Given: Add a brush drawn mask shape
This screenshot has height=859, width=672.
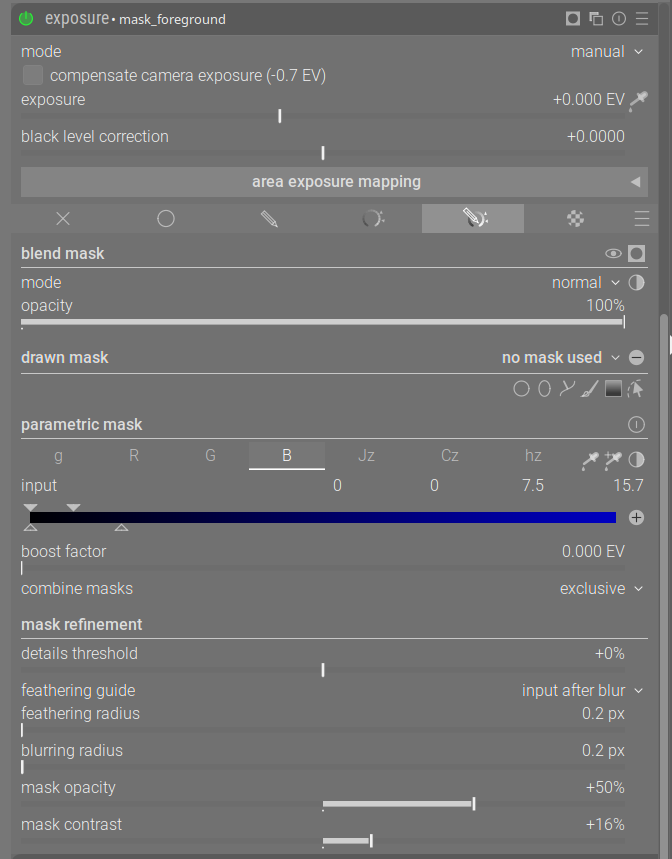Looking at the screenshot, I should point(590,389).
